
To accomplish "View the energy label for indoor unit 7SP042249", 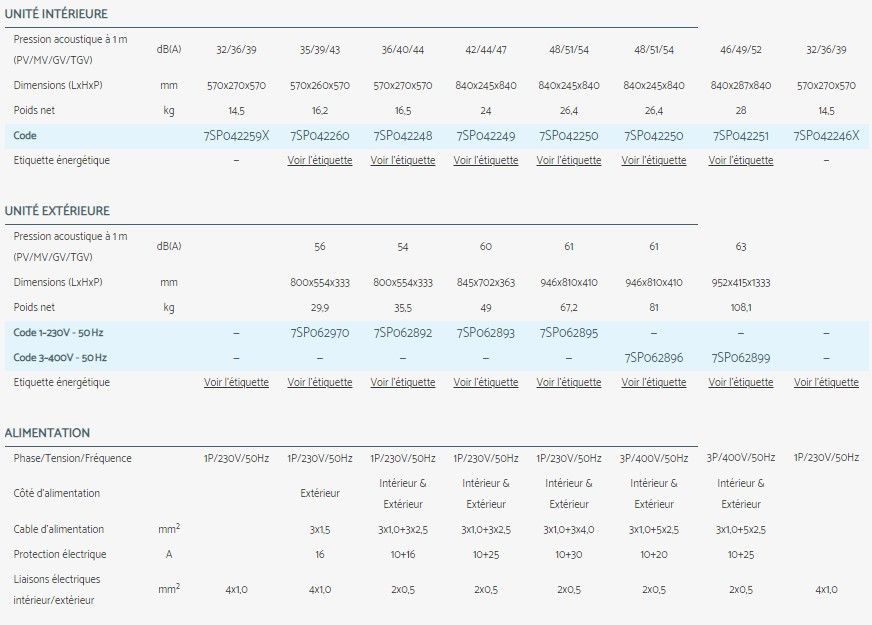I will tap(486, 160).
